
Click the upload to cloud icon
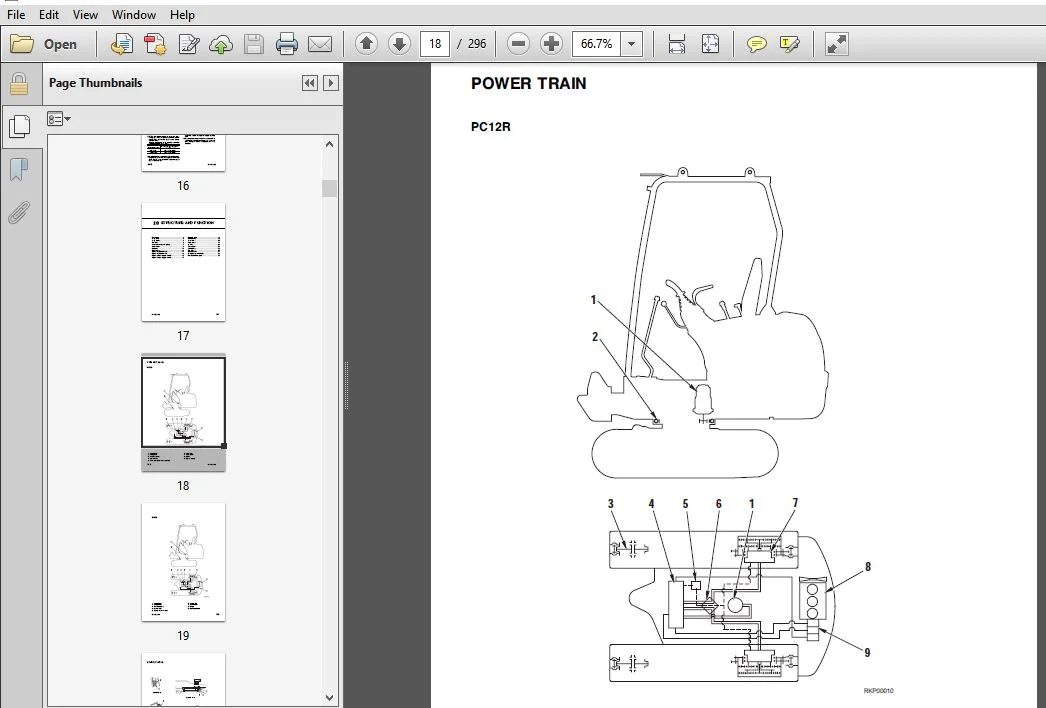pos(221,44)
